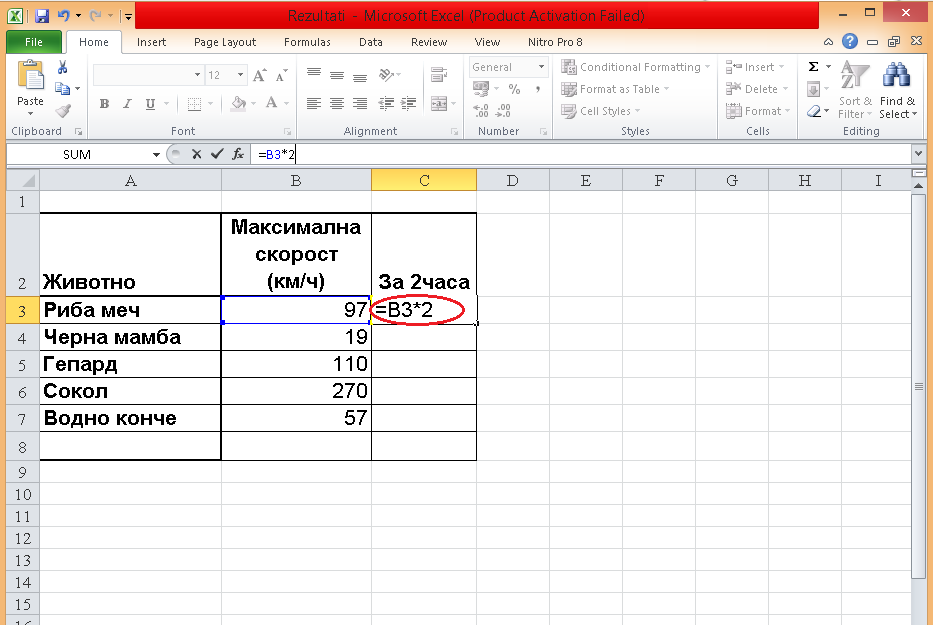The height and width of the screenshot is (625, 933).
Task: Open the font size dropdown
Action: pos(241,75)
